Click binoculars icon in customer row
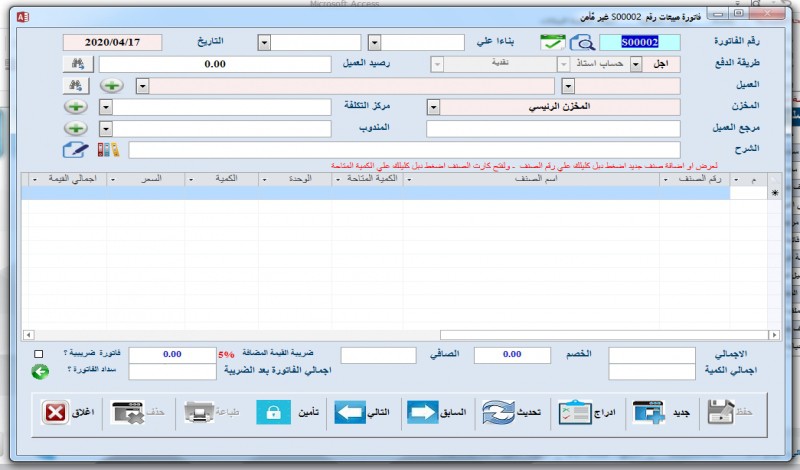Screen dimensions: 800x470 click(76, 86)
